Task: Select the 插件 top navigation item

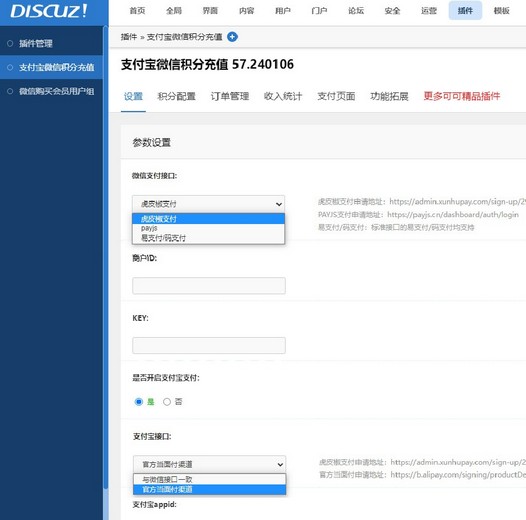Action: [465, 10]
